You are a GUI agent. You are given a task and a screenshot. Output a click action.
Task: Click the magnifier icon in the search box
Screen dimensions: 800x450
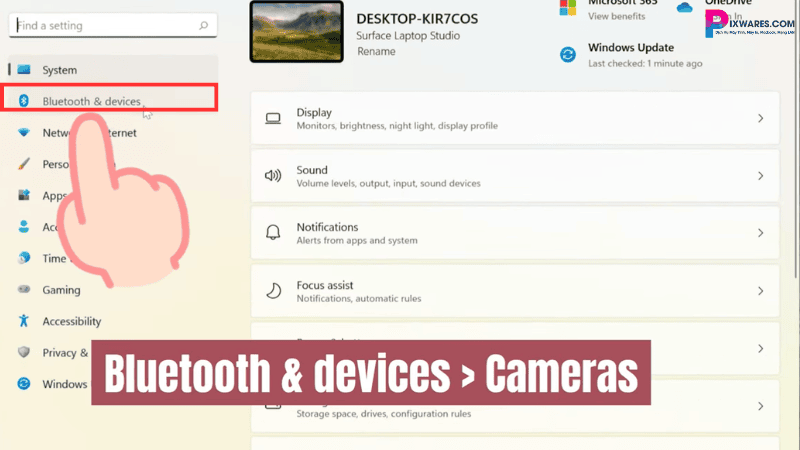(x=203, y=25)
